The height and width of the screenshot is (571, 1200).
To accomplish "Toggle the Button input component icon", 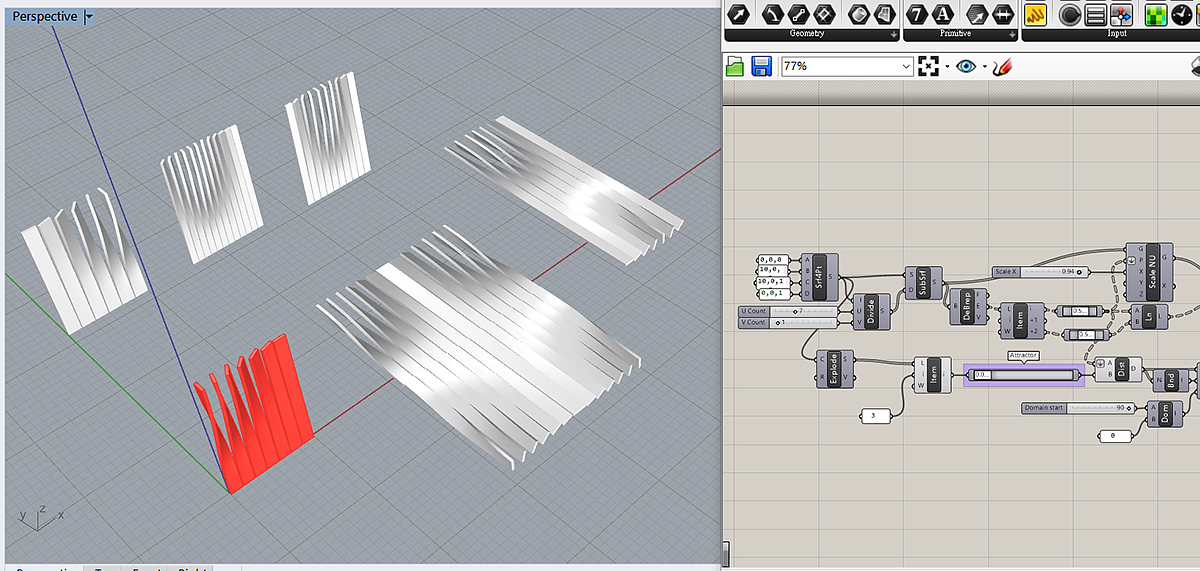I will pyautogui.click(x=1070, y=14).
